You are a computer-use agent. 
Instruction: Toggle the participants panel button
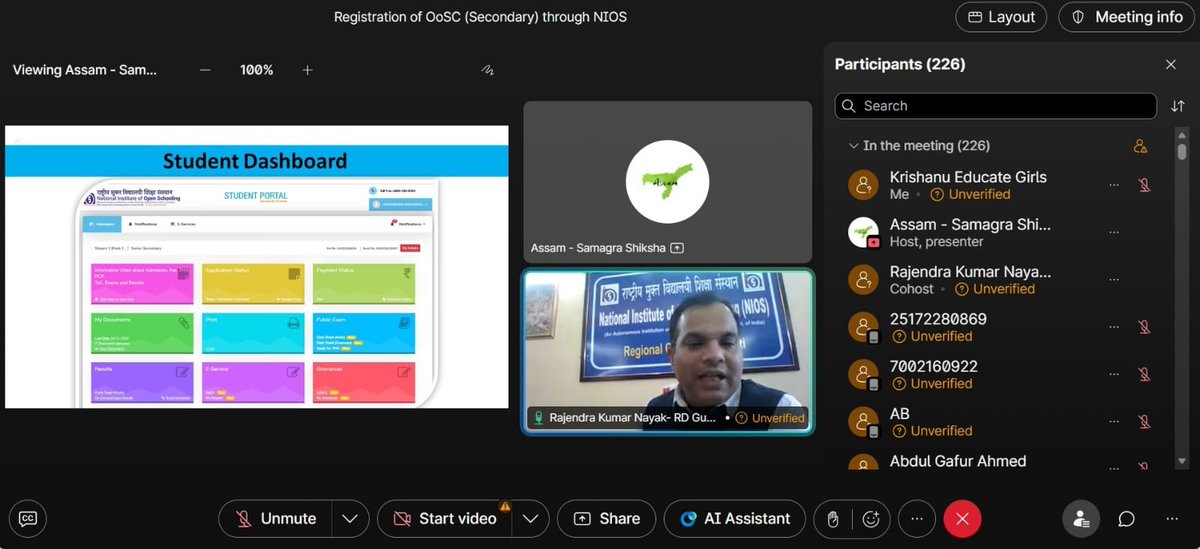pyautogui.click(x=1081, y=518)
